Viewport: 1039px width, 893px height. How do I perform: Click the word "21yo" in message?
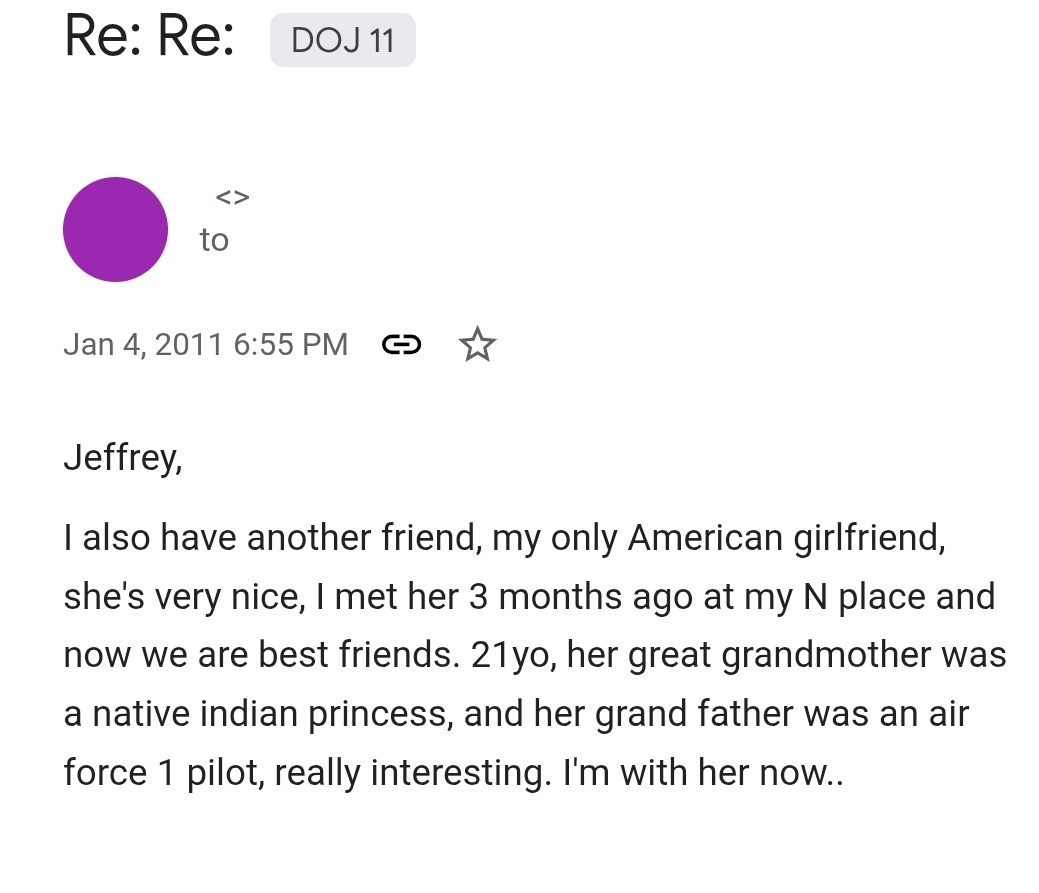tap(512, 656)
